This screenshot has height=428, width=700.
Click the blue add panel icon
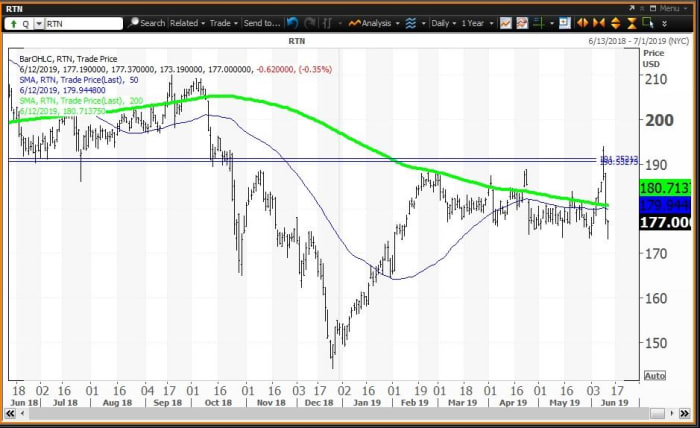point(565,23)
